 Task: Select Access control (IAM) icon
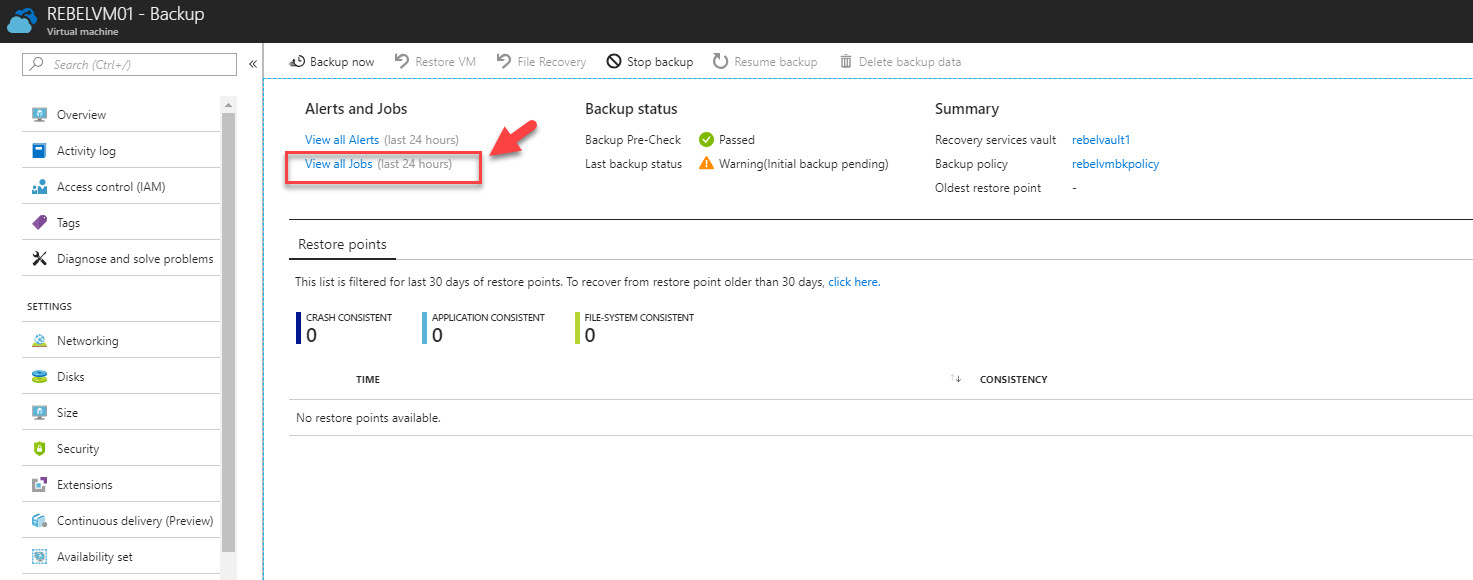[40, 187]
